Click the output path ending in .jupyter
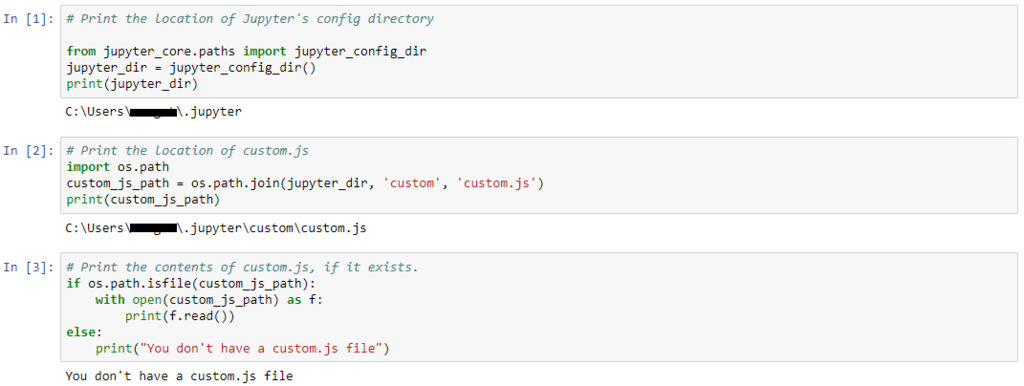This screenshot has height=386, width=1024. click(153, 112)
